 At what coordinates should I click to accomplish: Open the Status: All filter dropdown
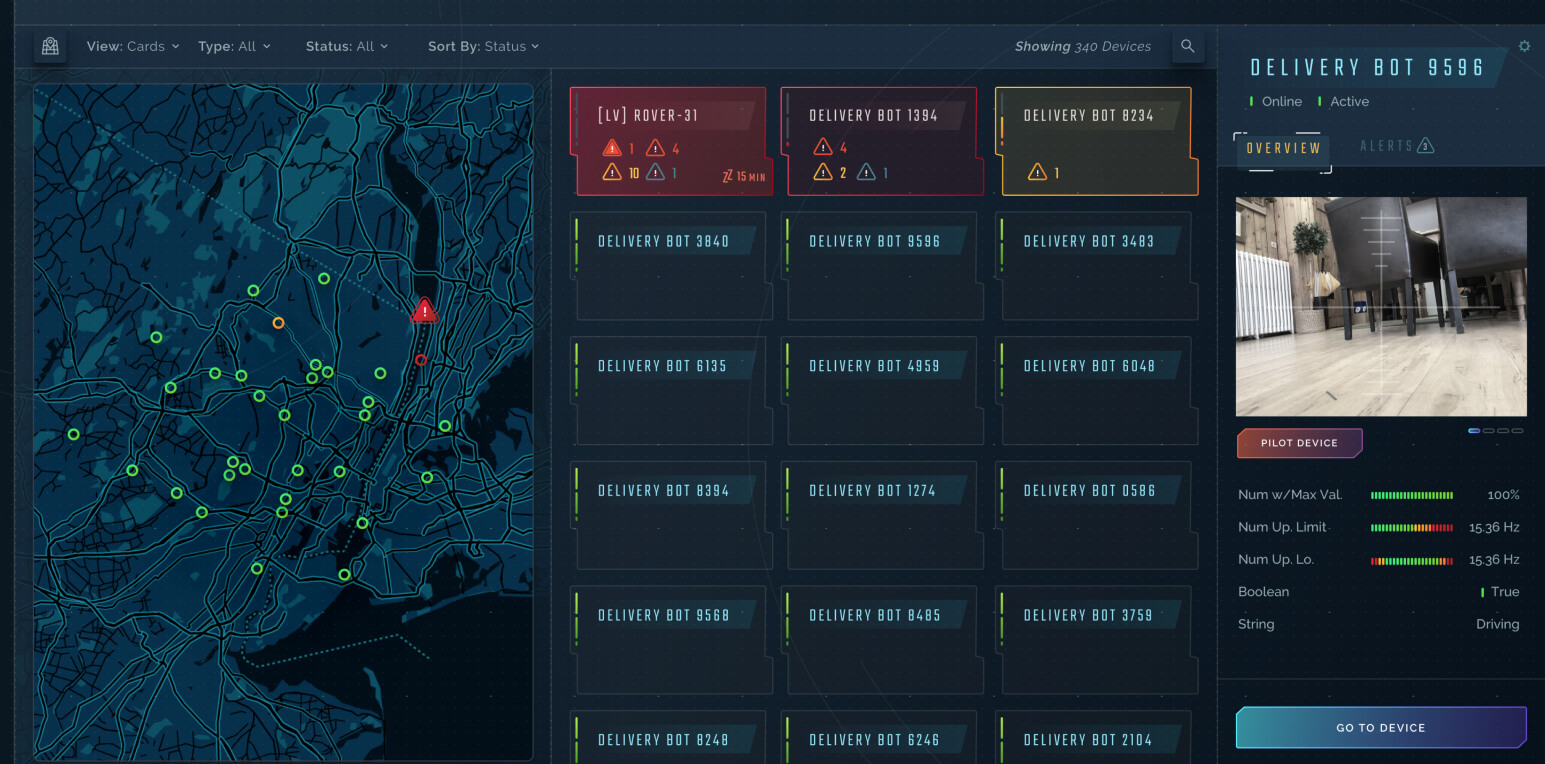click(x=347, y=46)
